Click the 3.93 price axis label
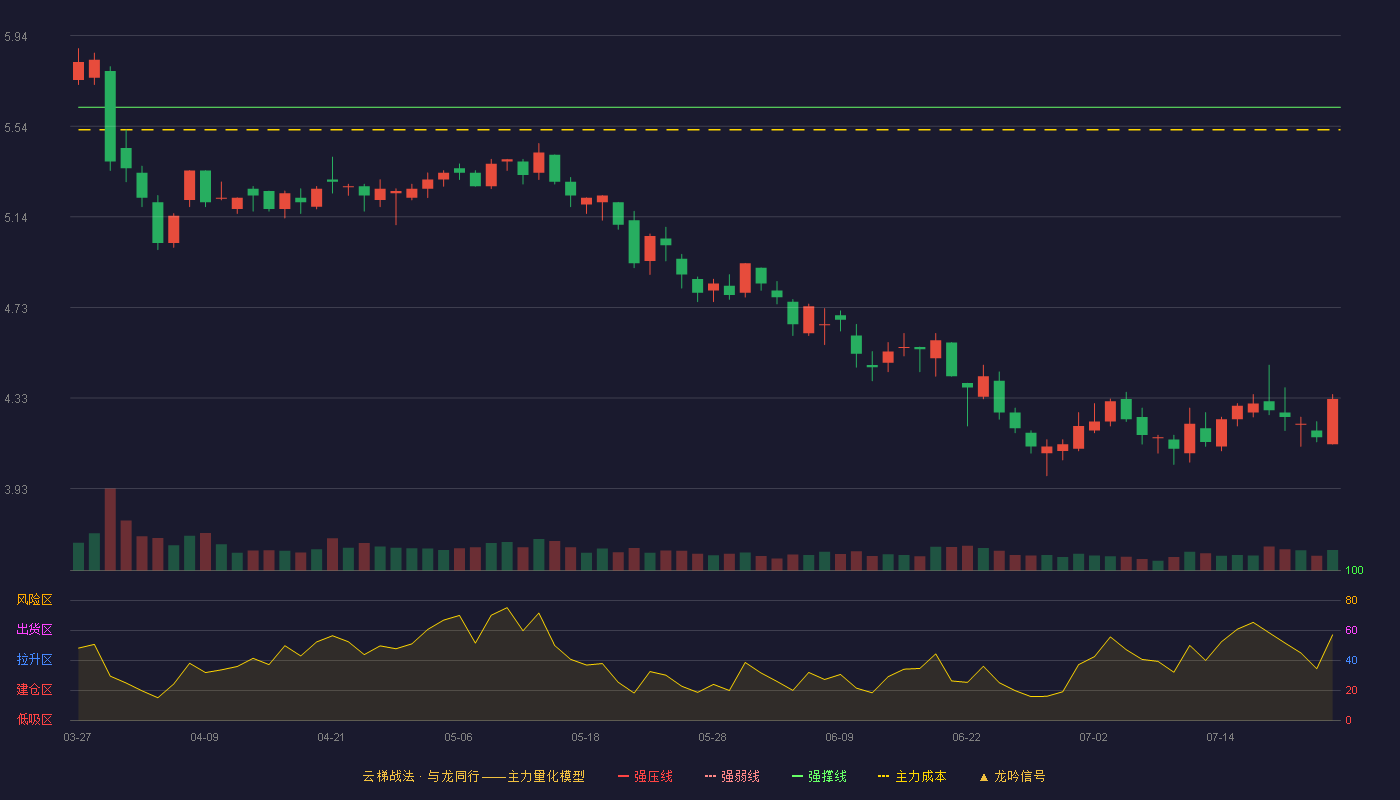The height and width of the screenshot is (800, 1400). [x=16, y=490]
